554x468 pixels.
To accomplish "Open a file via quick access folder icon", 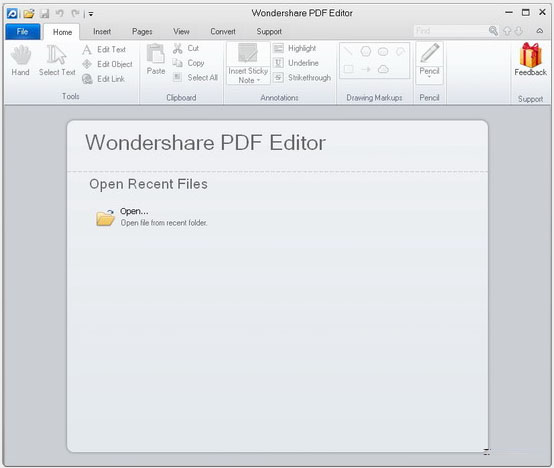I will [x=29, y=14].
